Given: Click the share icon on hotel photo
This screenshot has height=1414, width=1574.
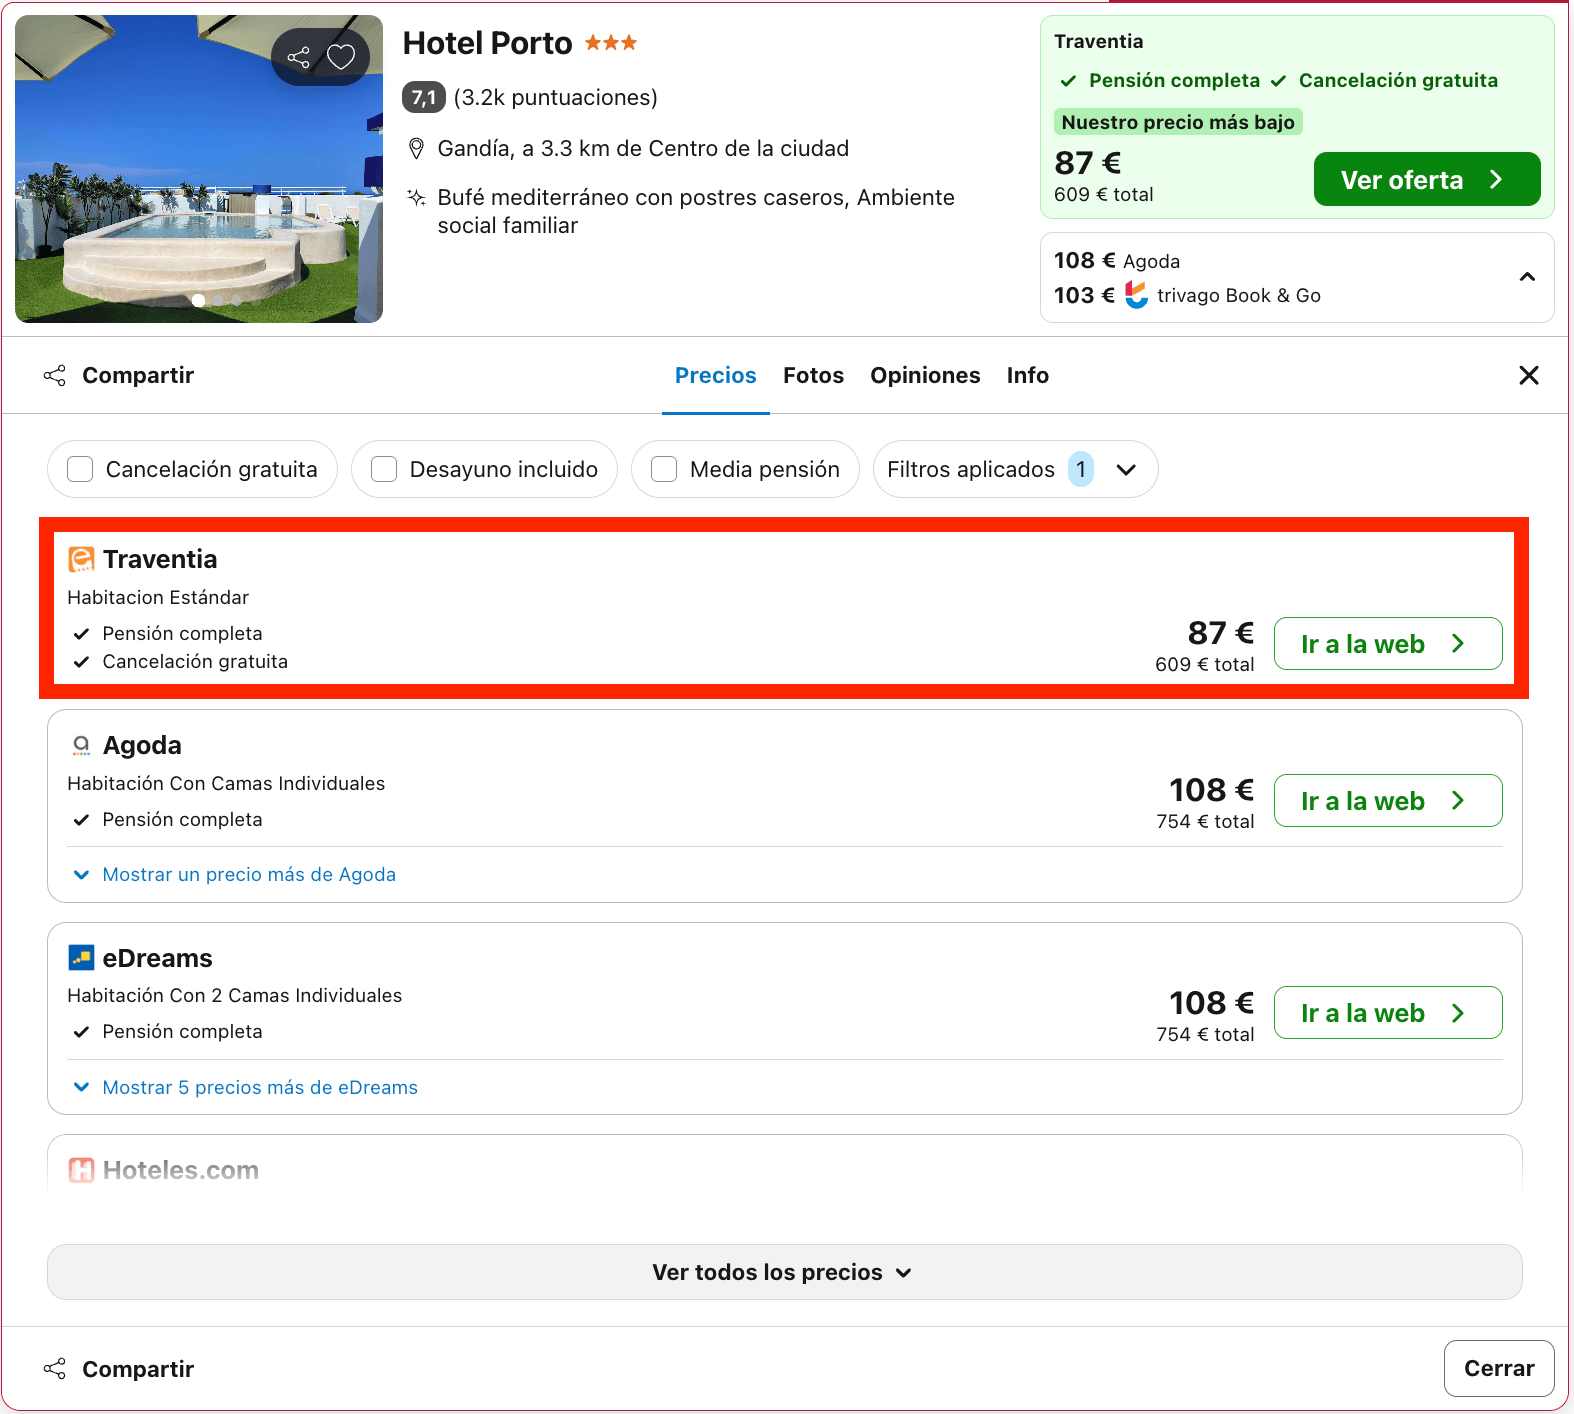Looking at the screenshot, I should (298, 57).
